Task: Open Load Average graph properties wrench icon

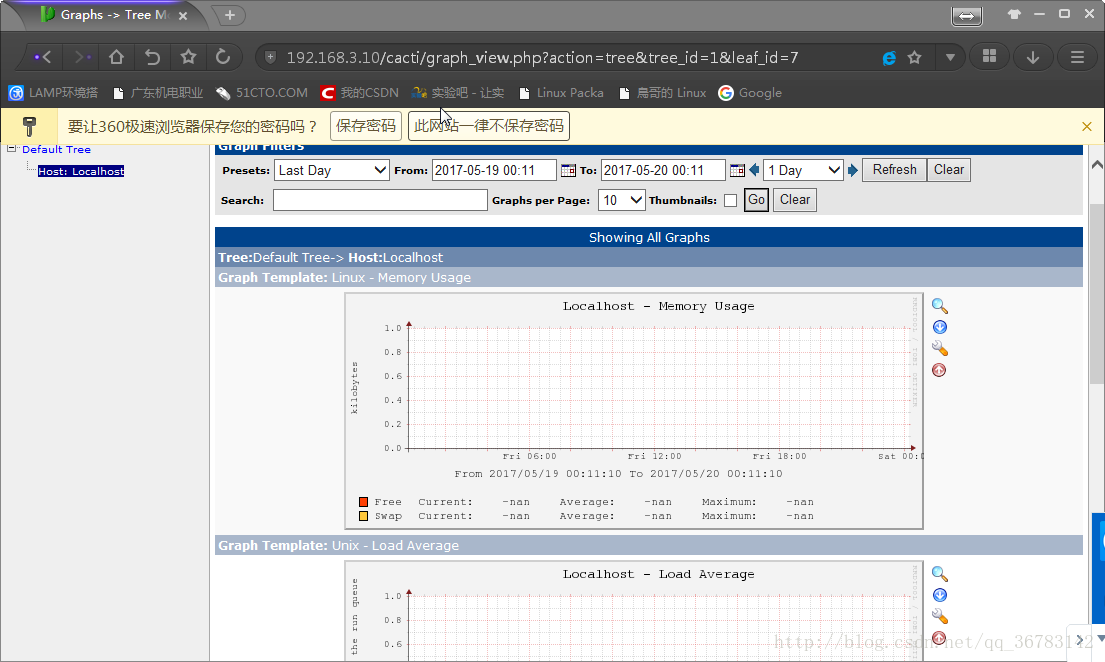Action: click(x=939, y=616)
